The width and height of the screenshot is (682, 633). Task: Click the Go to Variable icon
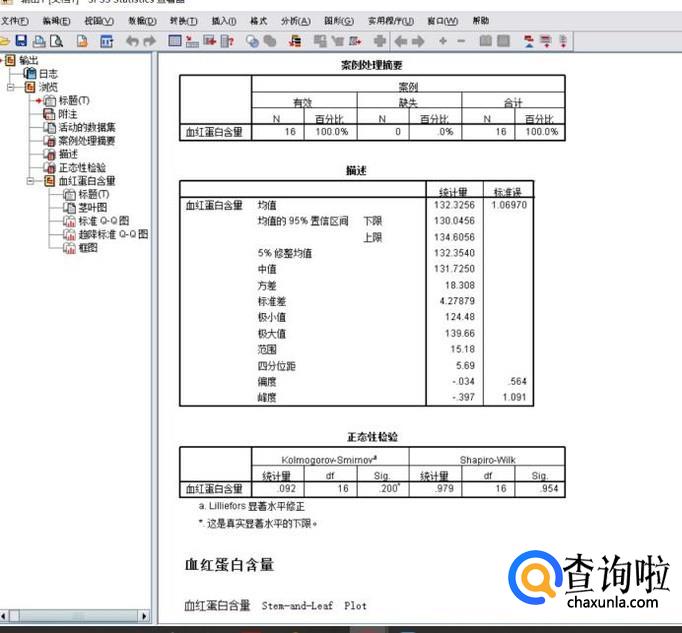click(x=210, y=41)
